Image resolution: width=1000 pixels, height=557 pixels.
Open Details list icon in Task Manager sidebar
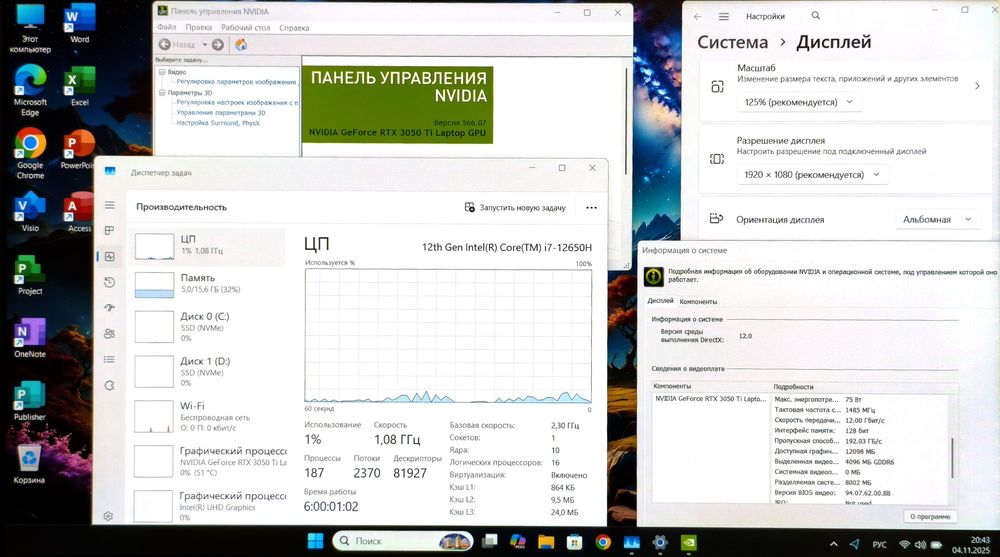(x=110, y=359)
